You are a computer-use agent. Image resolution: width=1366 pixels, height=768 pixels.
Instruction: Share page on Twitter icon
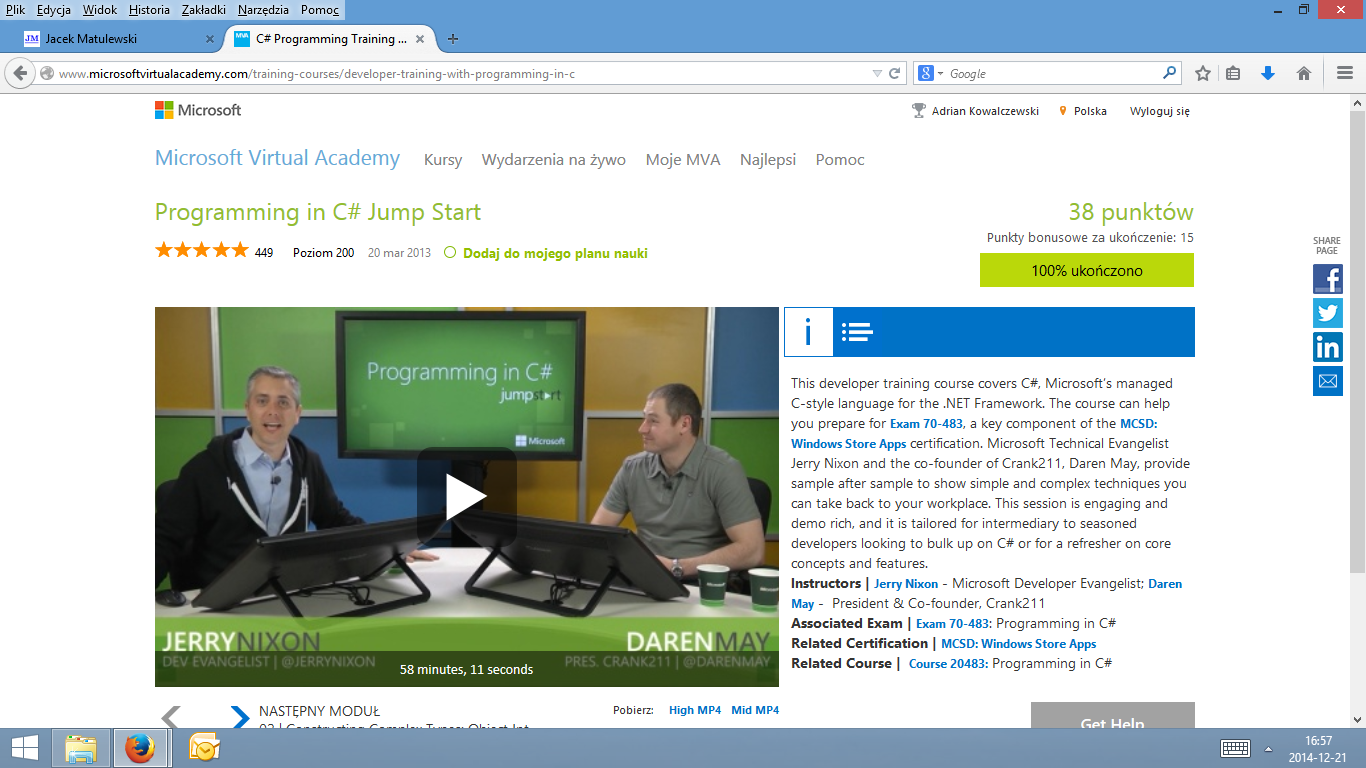click(x=1327, y=313)
